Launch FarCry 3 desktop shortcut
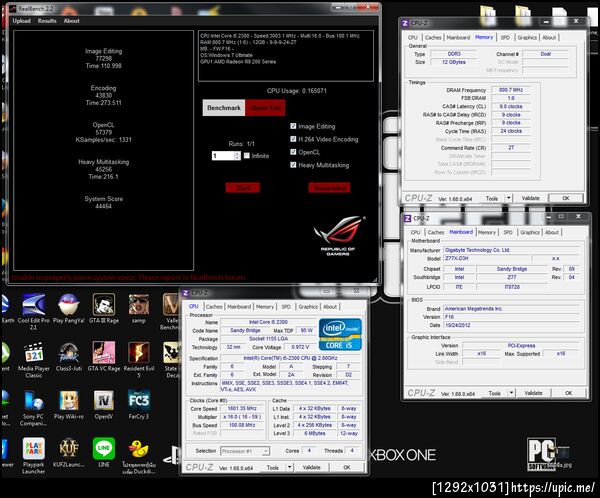The width and height of the screenshot is (600, 498). tap(139, 405)
